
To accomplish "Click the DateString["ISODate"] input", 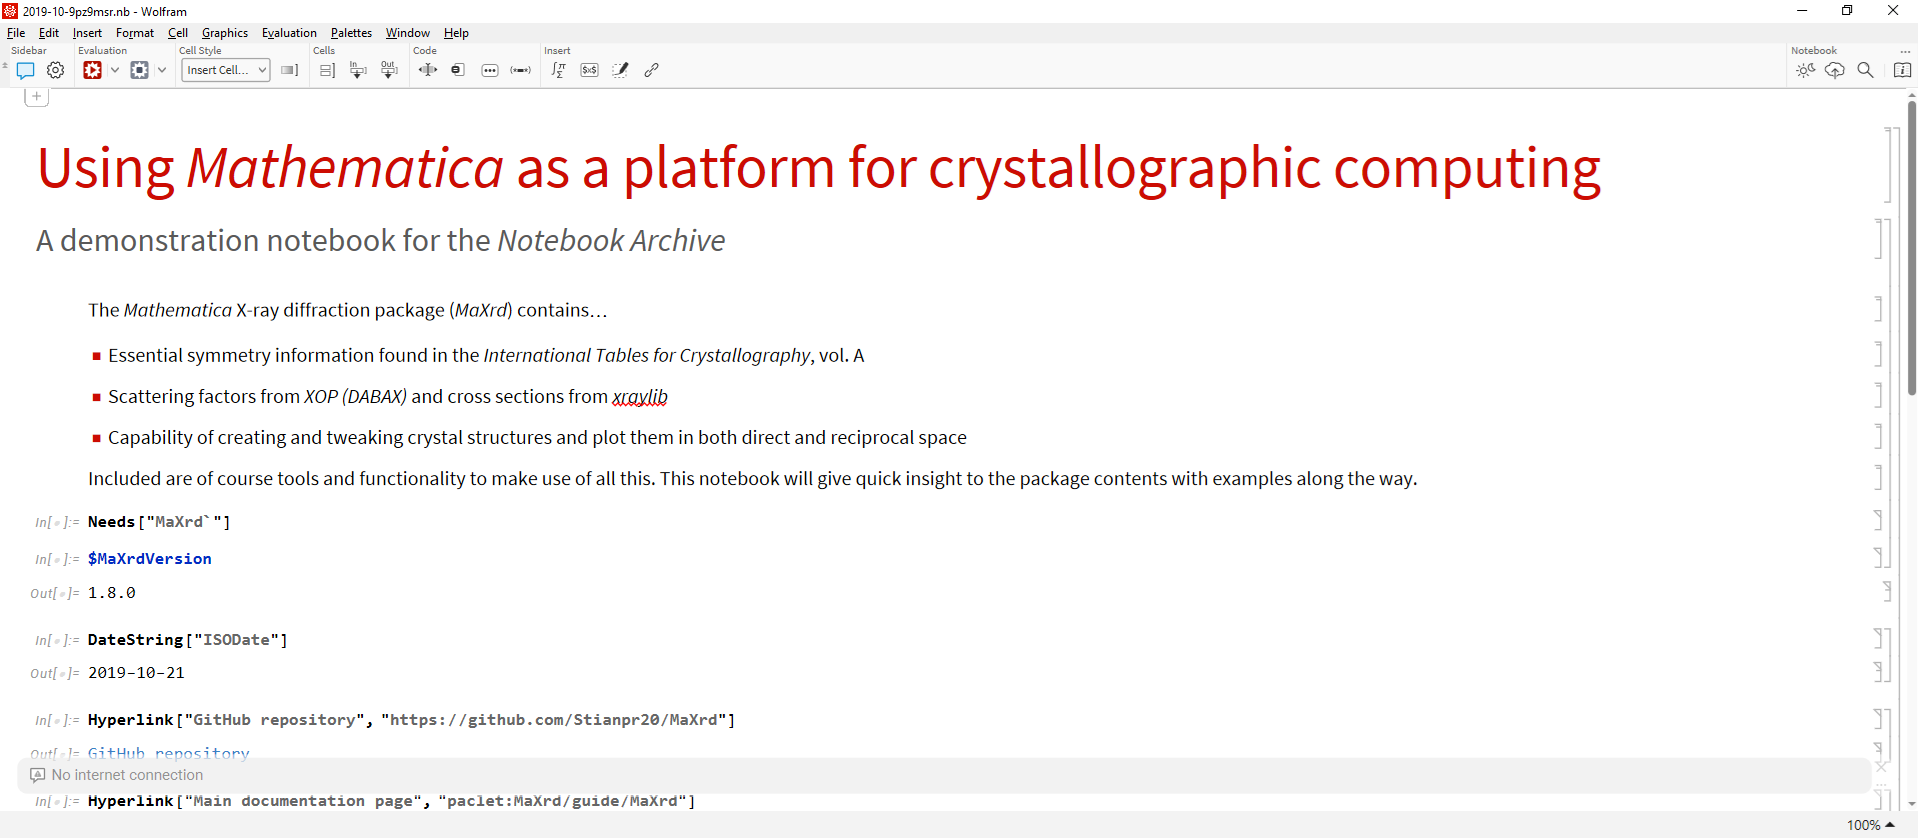I will click(x=187, y=640).
